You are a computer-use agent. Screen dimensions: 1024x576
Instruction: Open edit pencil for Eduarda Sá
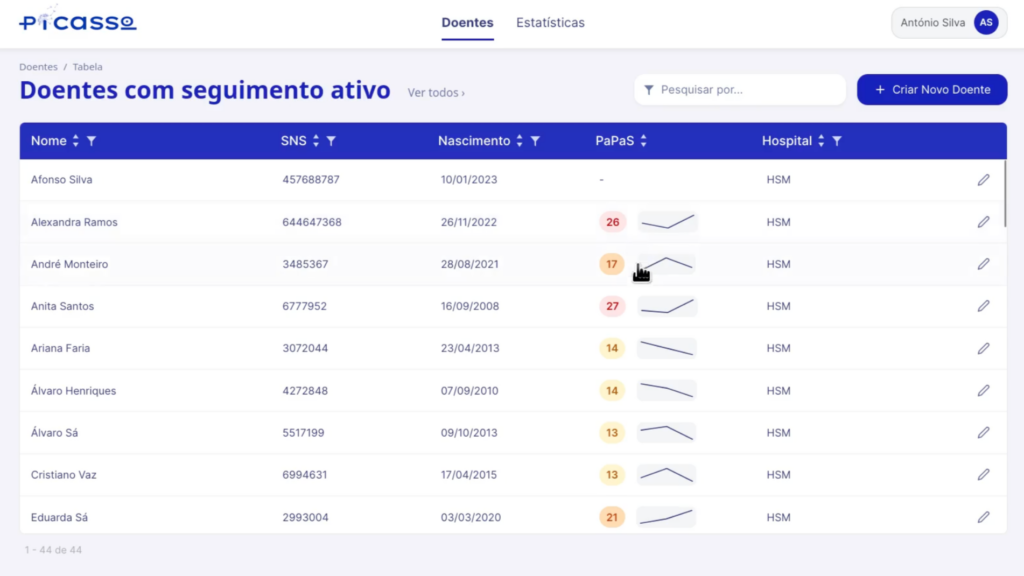[x=983, y=517]
